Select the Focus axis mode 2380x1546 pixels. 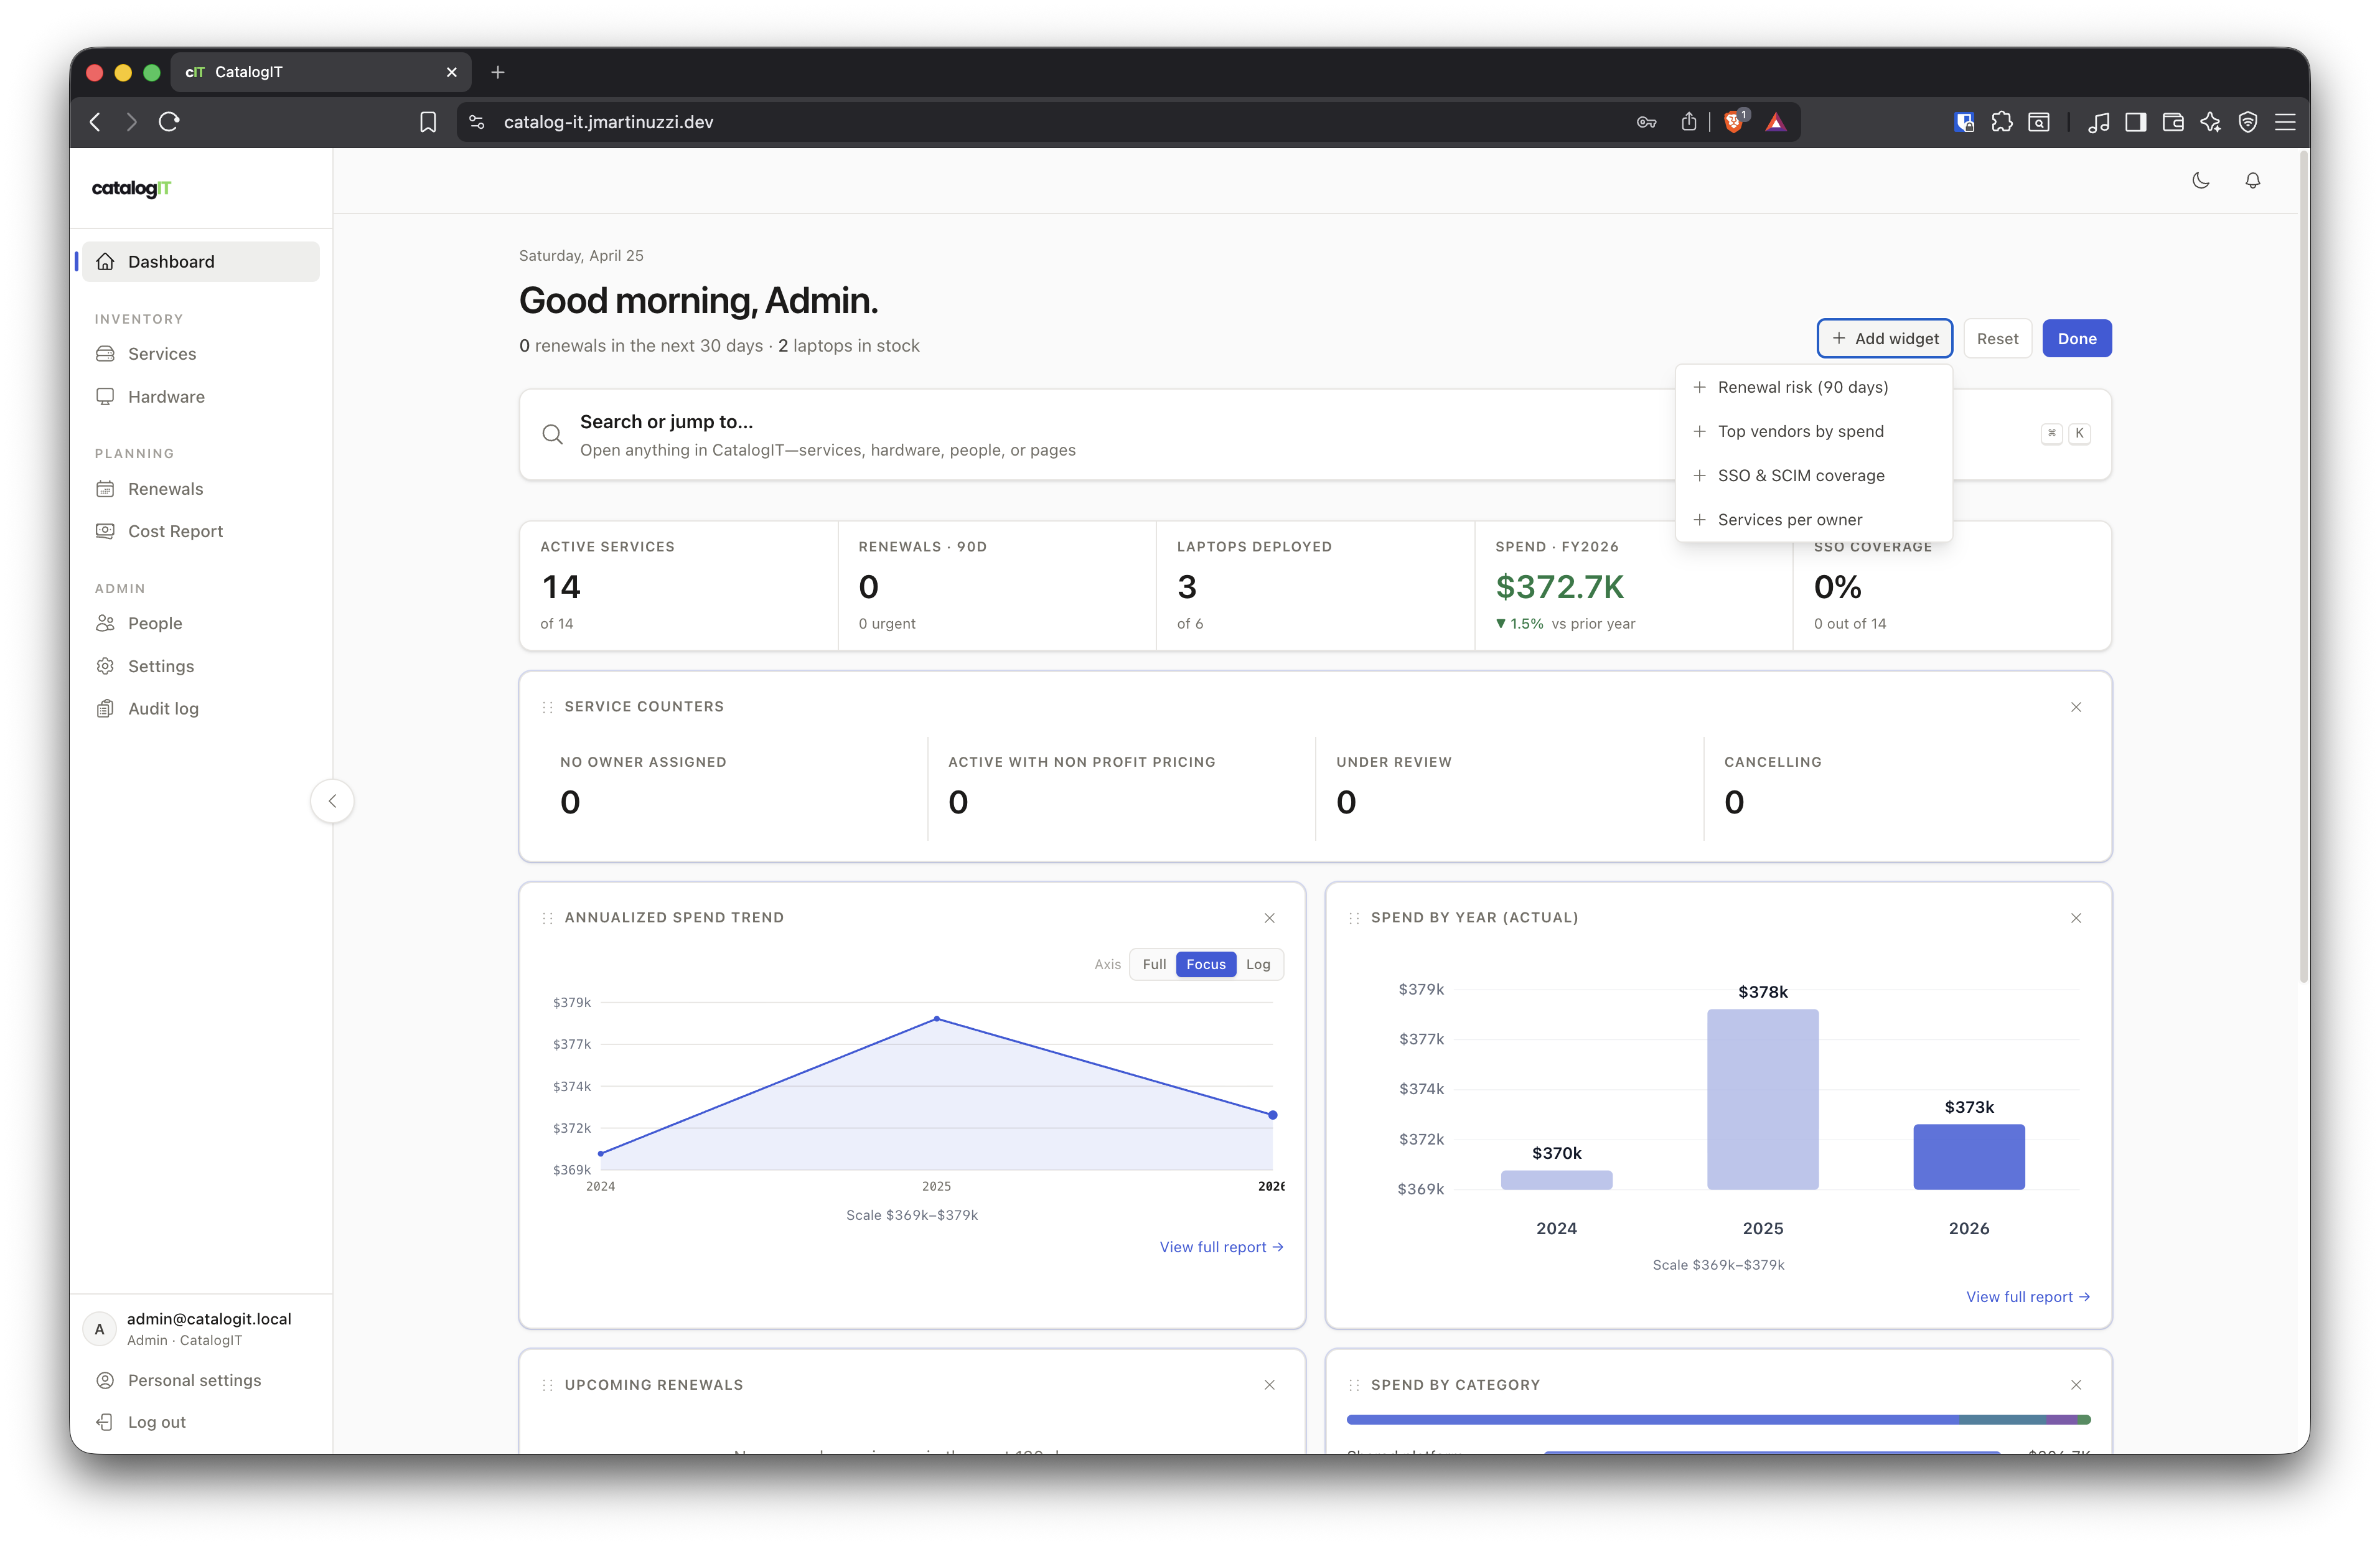point(1206,964)
